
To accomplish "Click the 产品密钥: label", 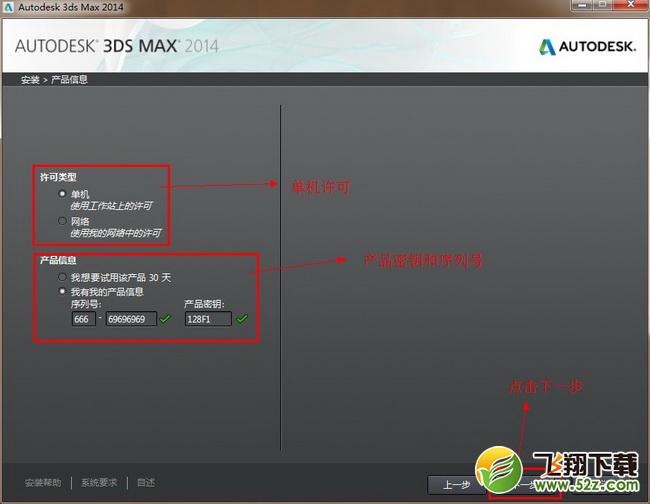I will click(x=204, y=304).
